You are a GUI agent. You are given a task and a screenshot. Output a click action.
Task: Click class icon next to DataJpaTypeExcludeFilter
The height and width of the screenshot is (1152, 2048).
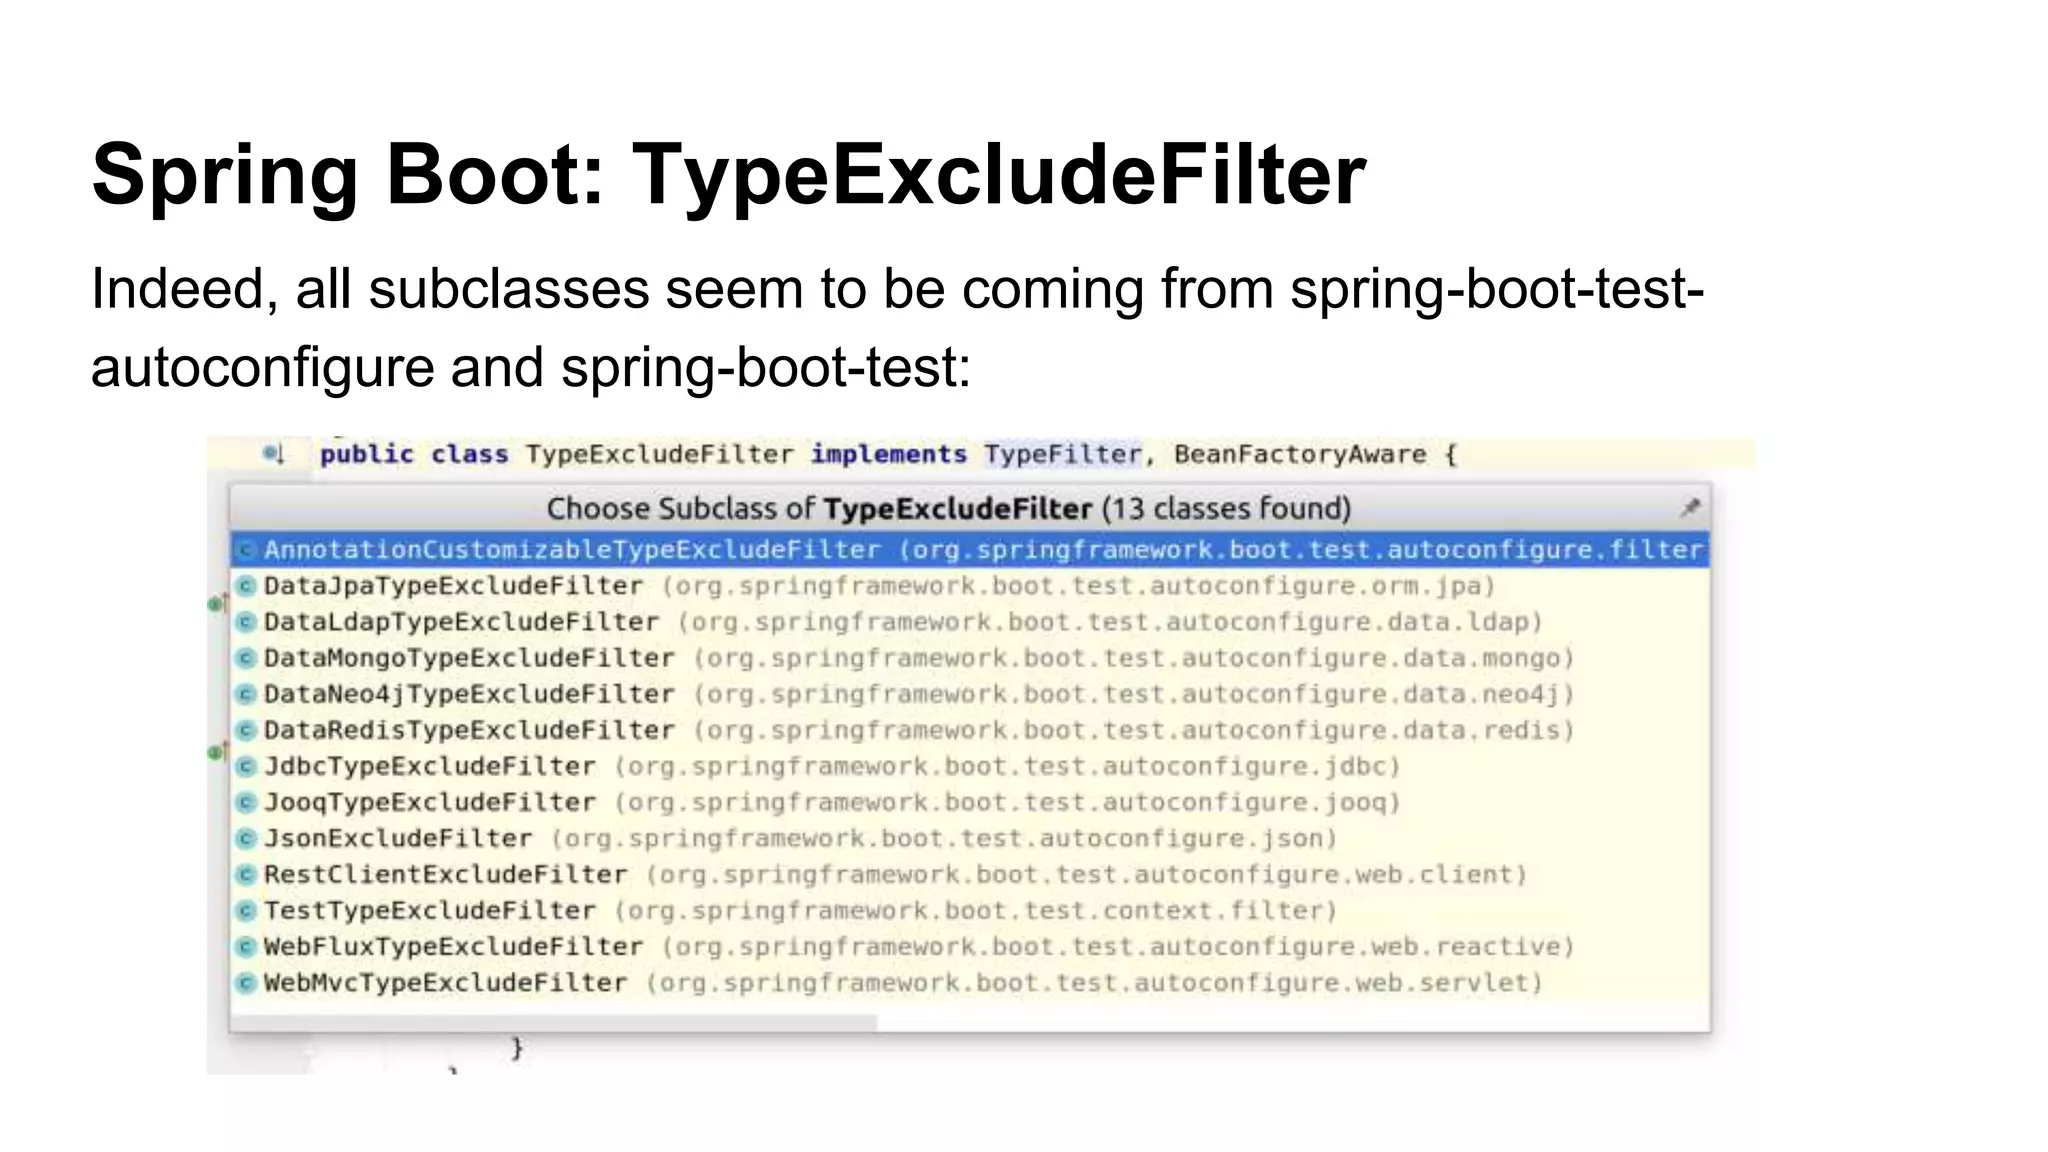point(246,586)
